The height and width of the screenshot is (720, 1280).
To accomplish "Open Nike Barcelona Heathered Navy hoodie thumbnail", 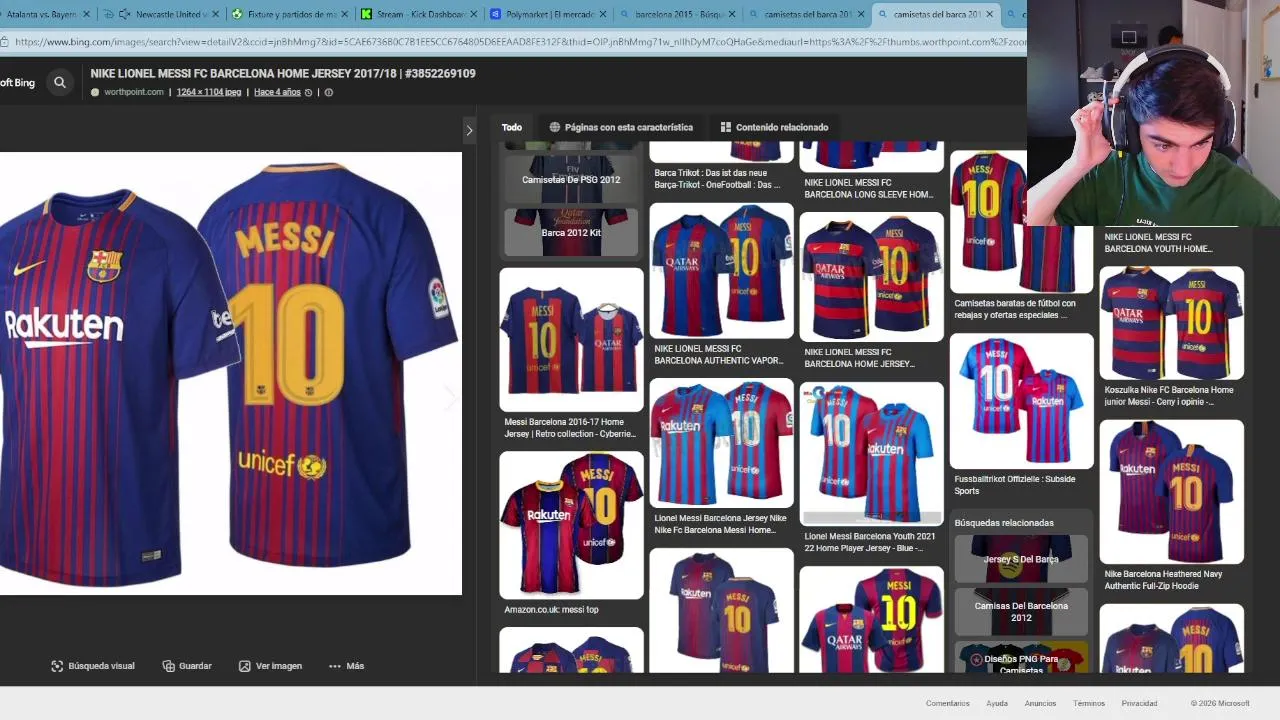I will coord(1171,492).
